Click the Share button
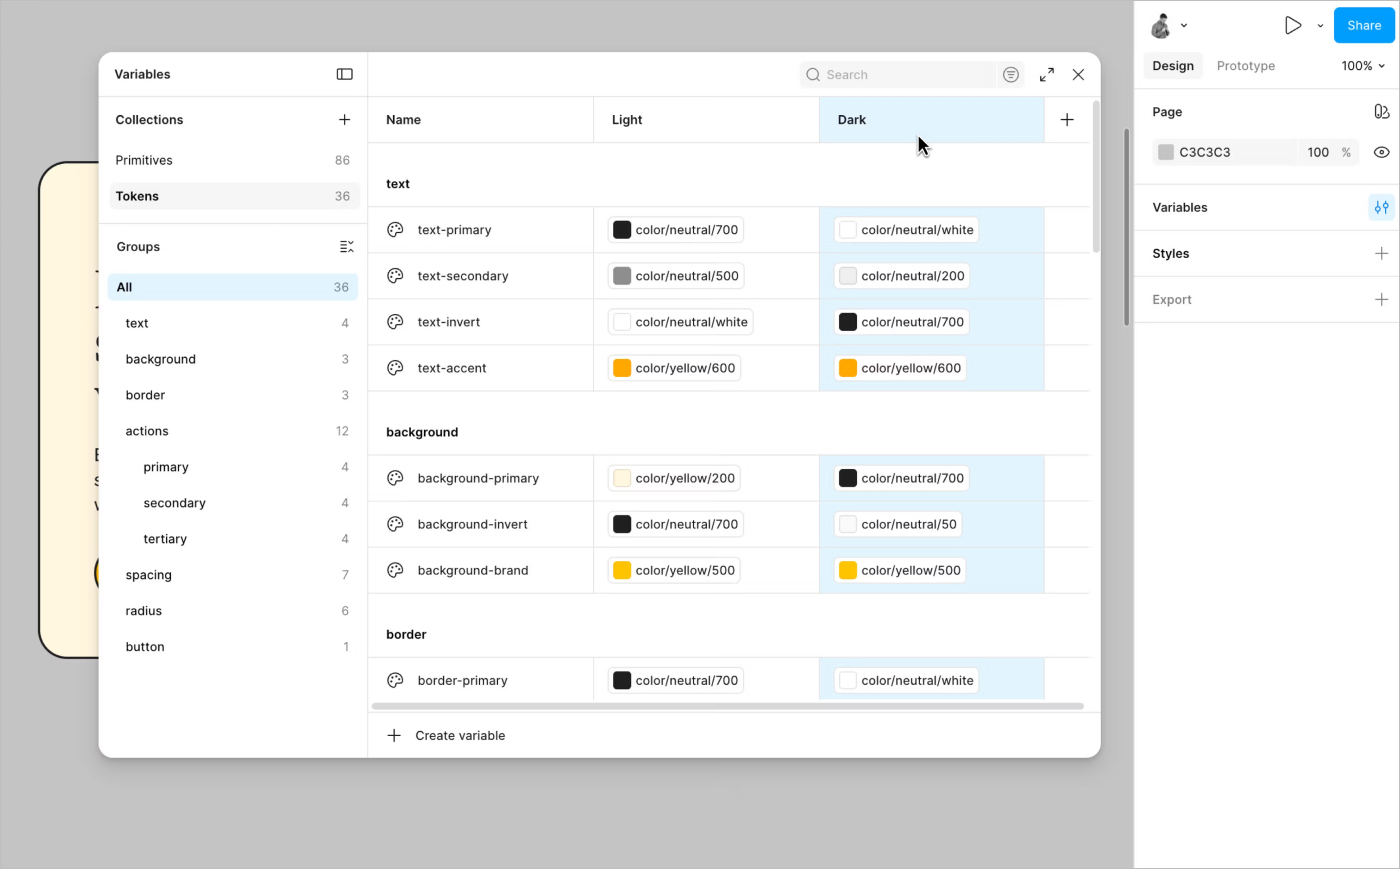 click(x=1364, y=26)
